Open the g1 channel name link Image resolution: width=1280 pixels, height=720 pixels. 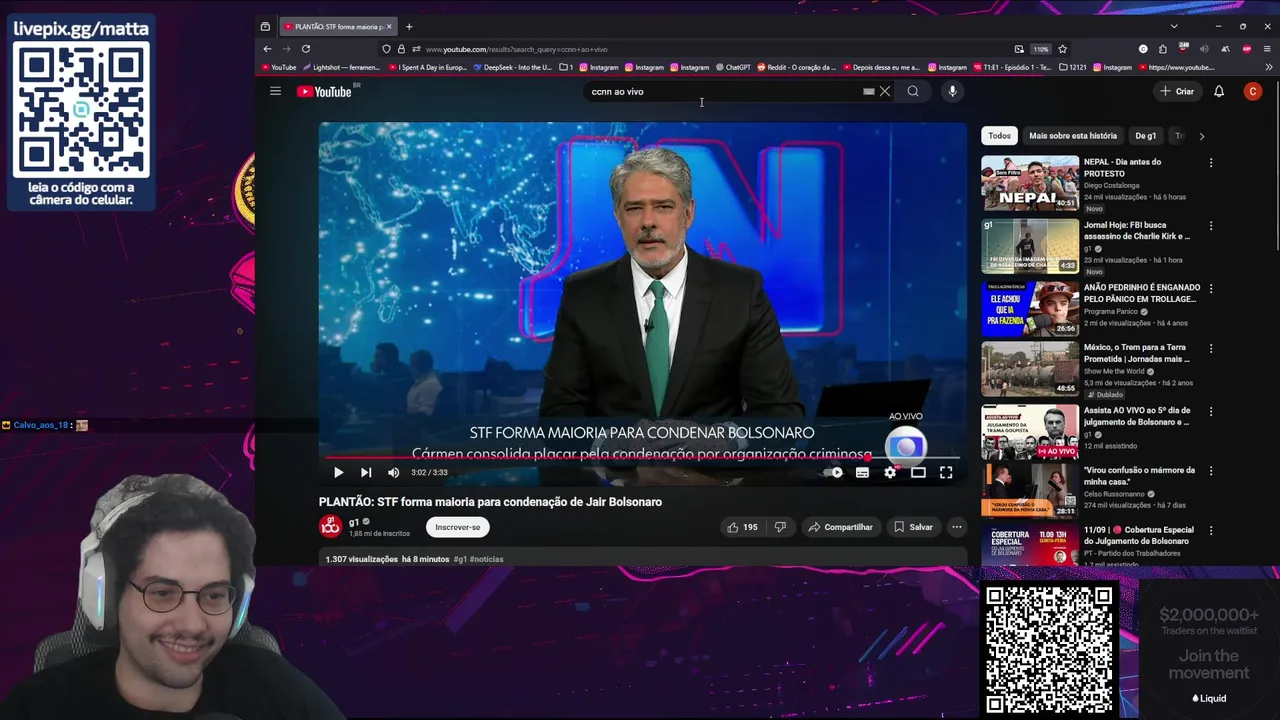click(354, 521)
